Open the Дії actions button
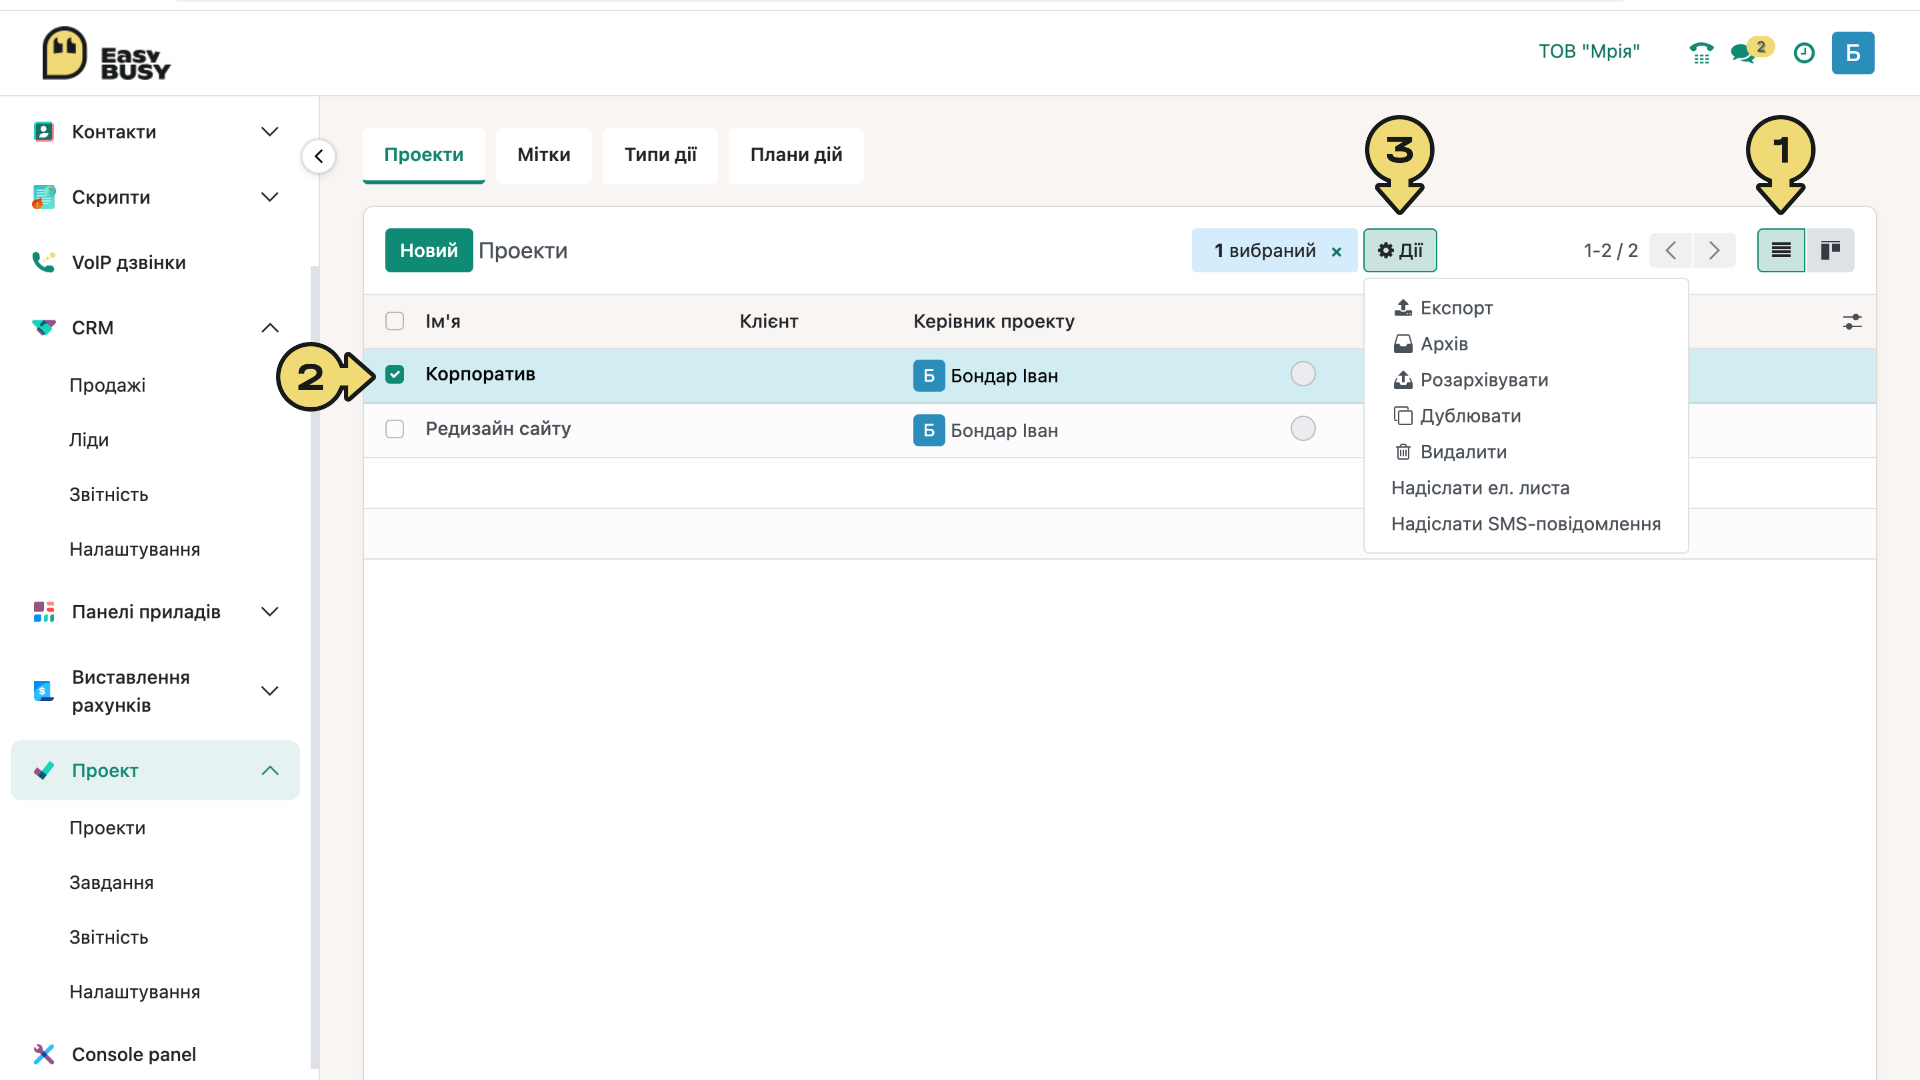The width and height of the screenshot is (1920, 1080). [x=1400, y=250]
